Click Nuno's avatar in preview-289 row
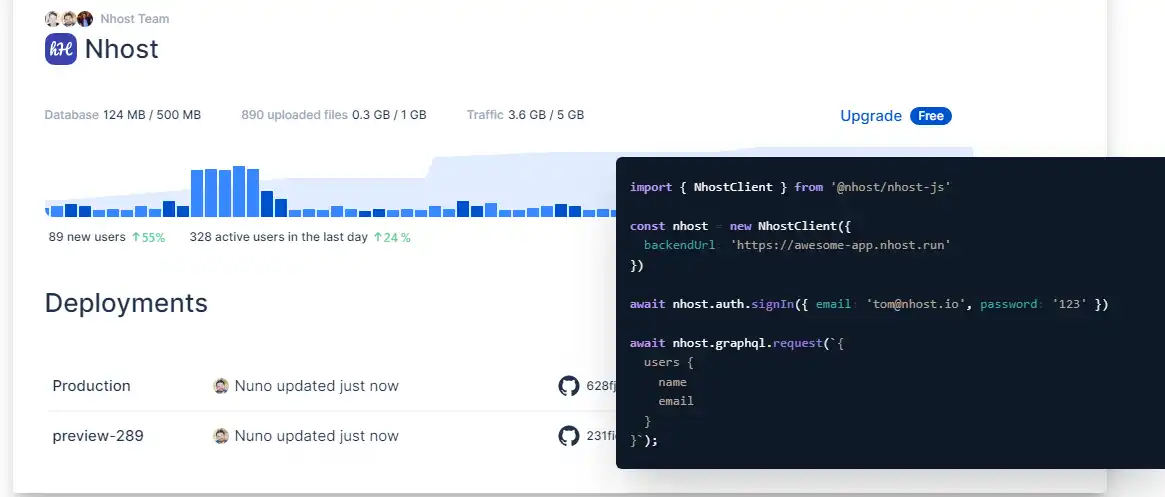Image resolution: width=1165 pixels, height=497 pixels. (221, 436)
